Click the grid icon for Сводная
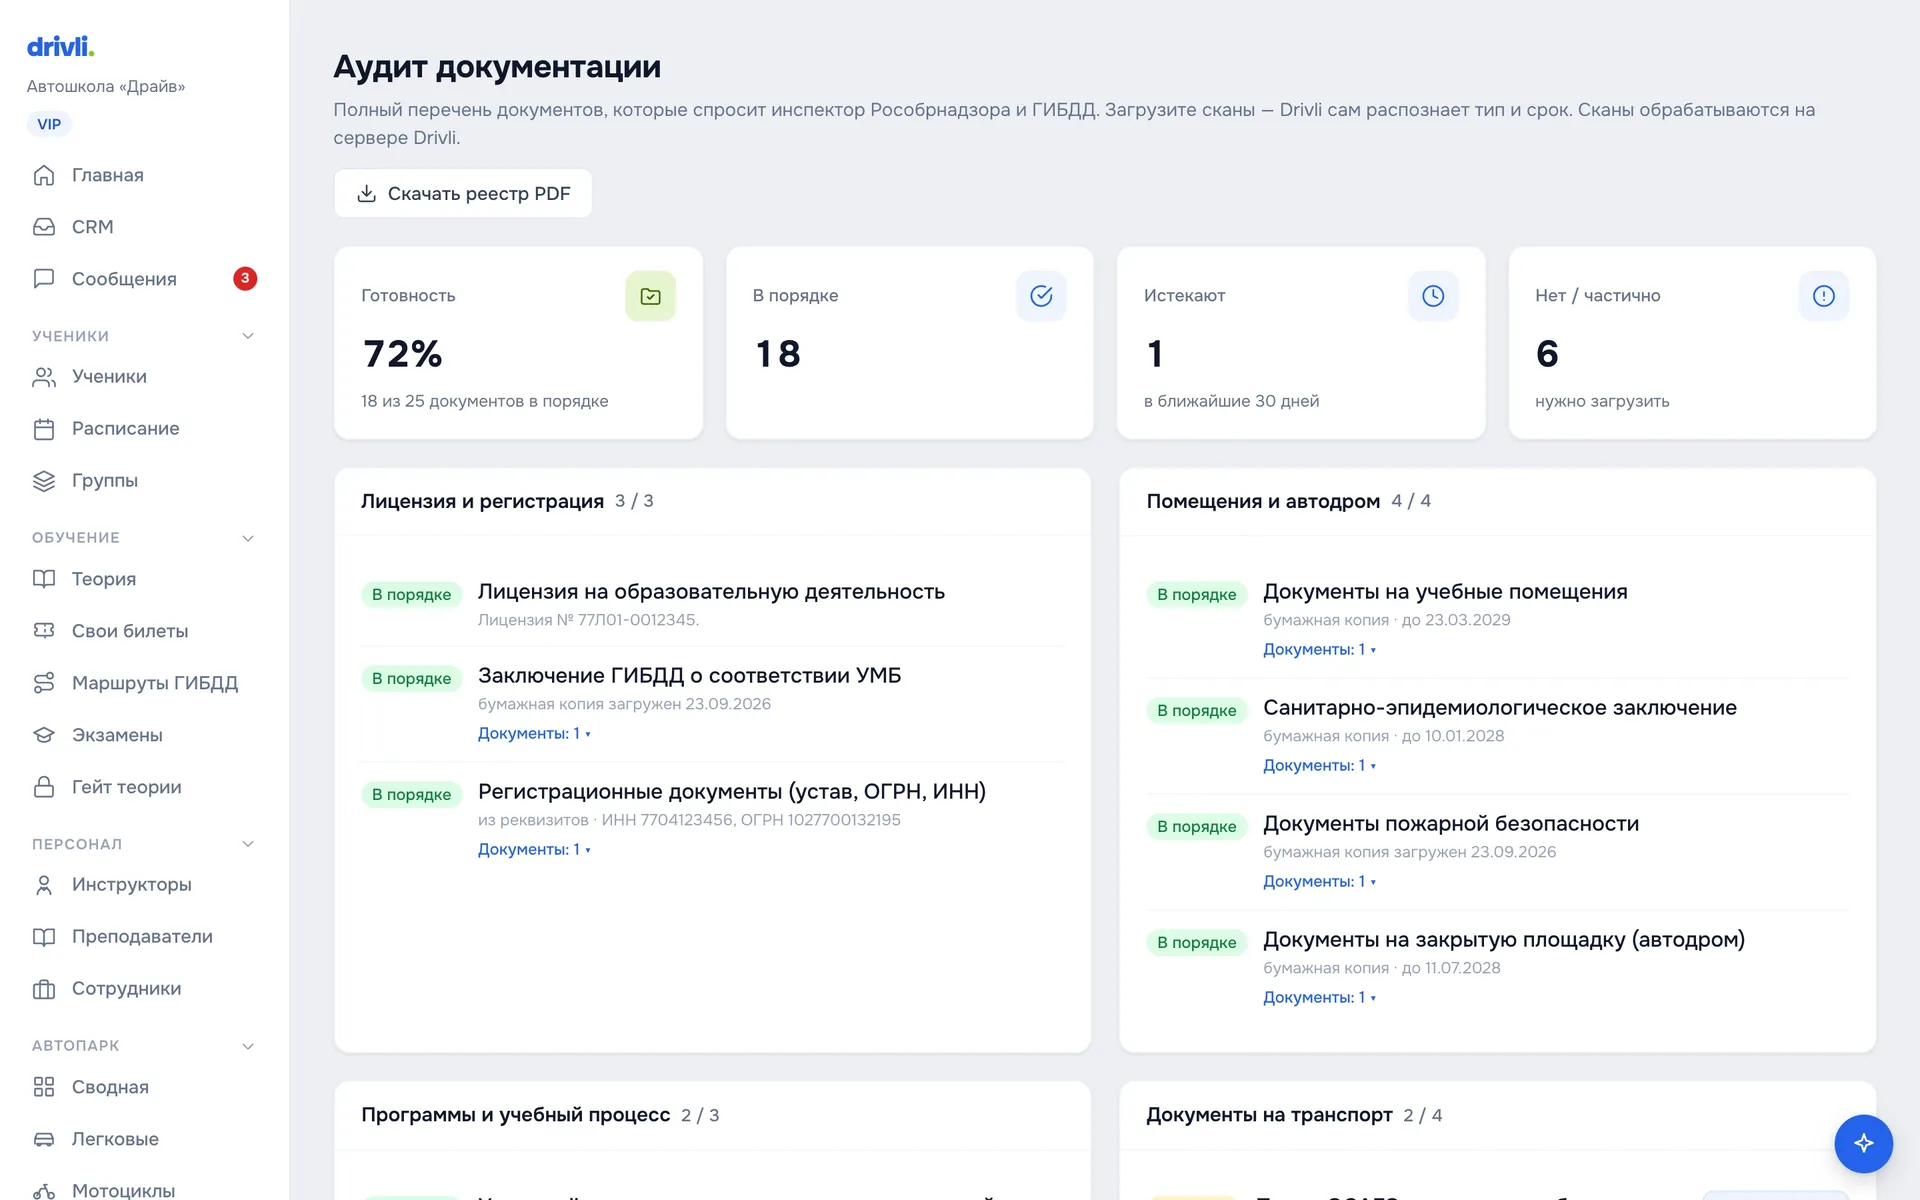The height and width of the screenshot is (1200, 1920). point(44,1087)
